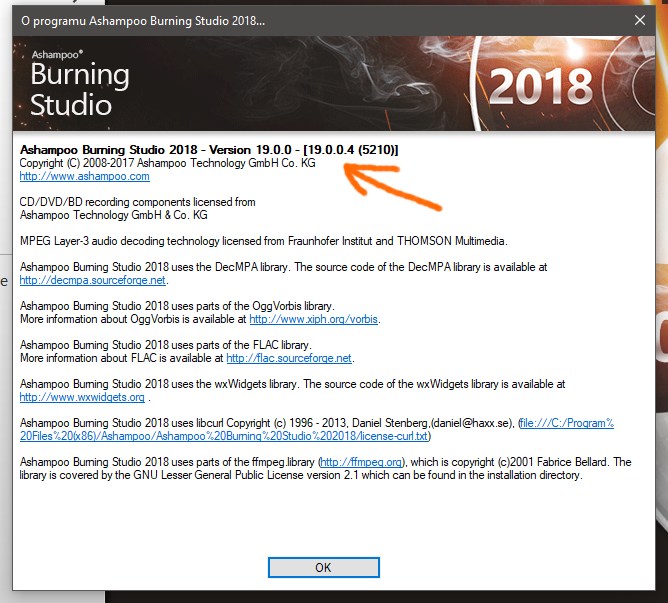Screen dimensions: 668x603
Task: Visit the xiph.org/vorbis link
Action: coord(314,320)
